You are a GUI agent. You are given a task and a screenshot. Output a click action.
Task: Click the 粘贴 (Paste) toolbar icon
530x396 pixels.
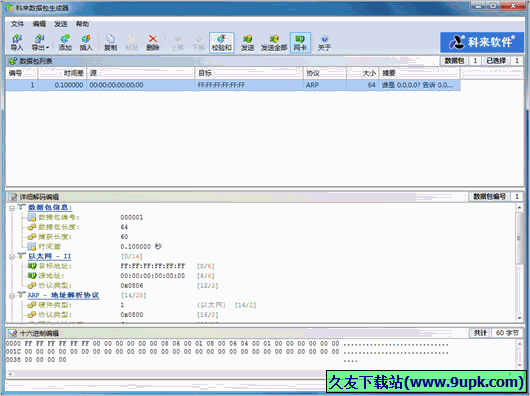(x=132, y=43)
